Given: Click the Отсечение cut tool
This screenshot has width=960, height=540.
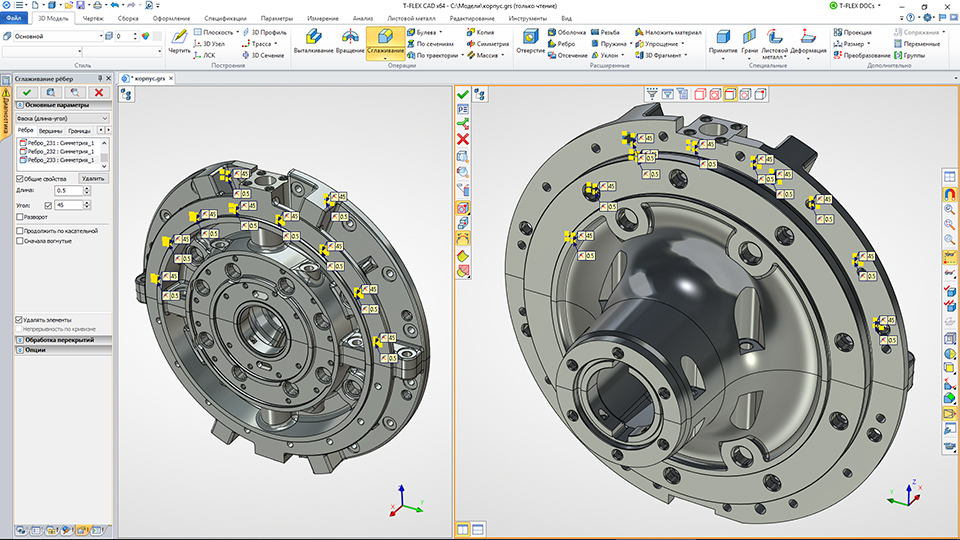Looking at the screenshot, I should pos(568,55).
